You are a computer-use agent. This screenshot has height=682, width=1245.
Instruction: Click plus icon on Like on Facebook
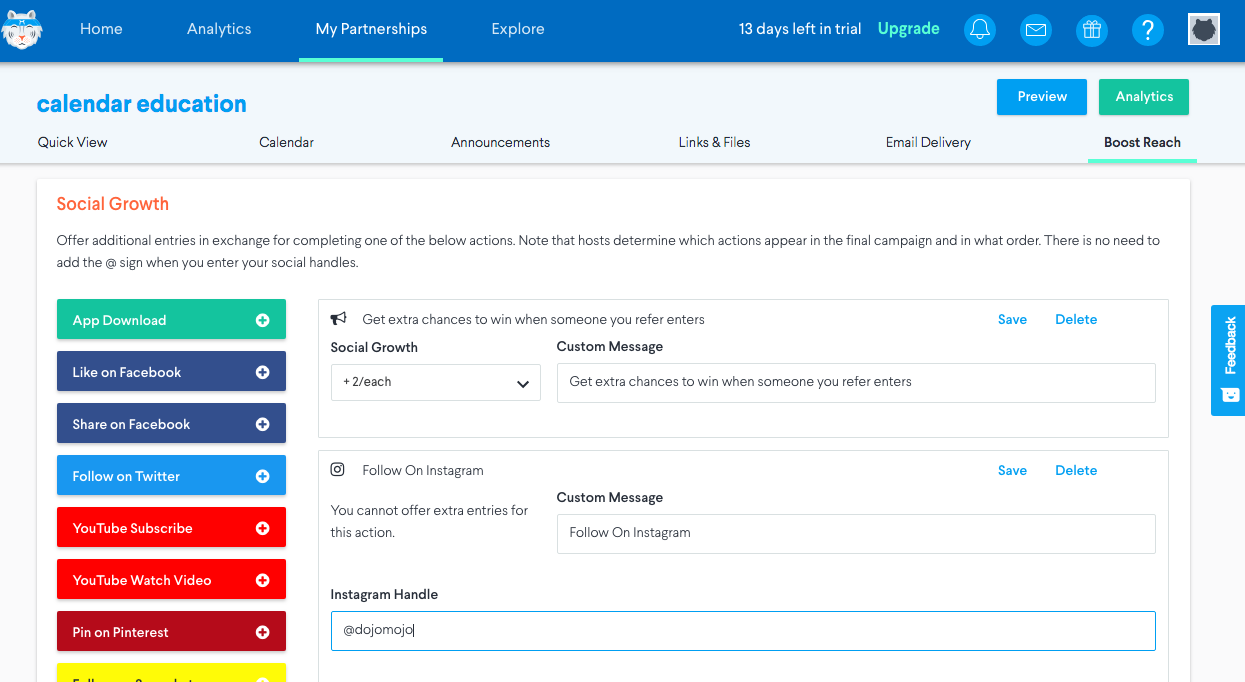(x=262, y=372)
